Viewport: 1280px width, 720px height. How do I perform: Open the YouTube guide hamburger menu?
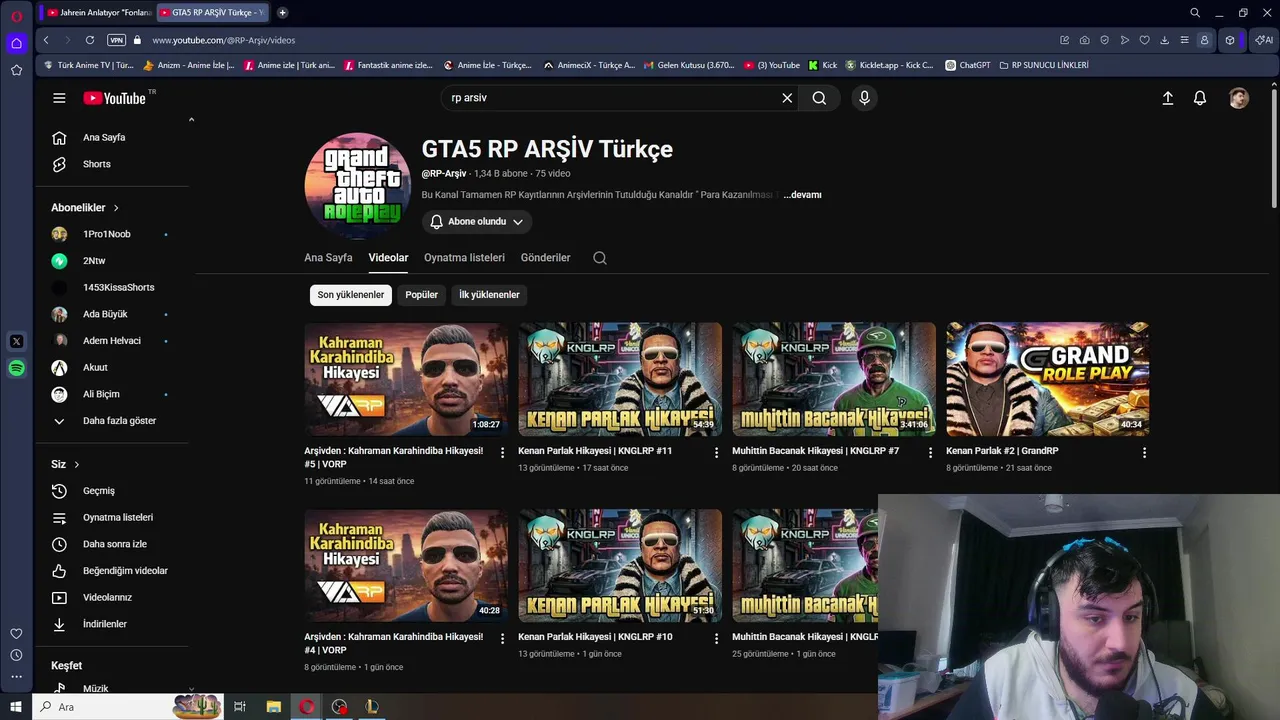tap(59, 98)
